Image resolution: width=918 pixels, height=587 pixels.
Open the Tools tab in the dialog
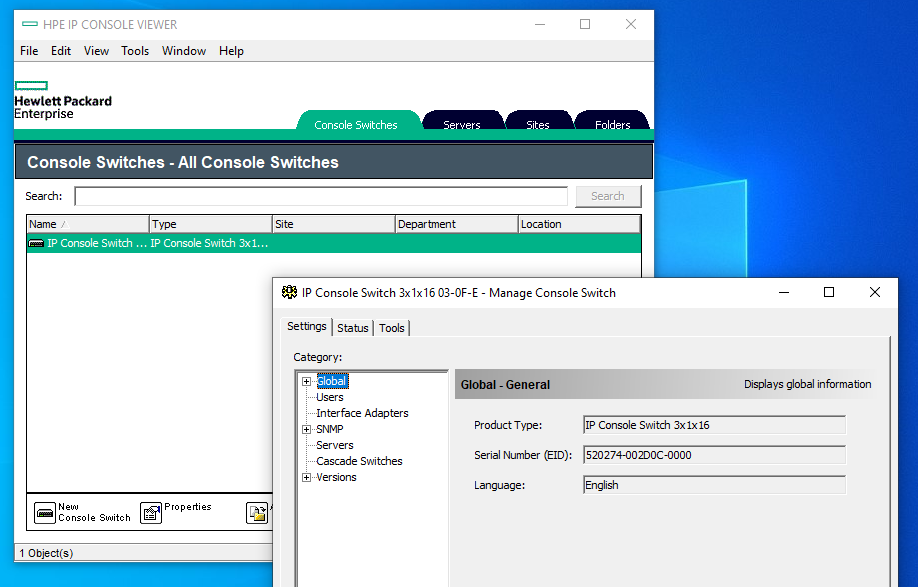coord(392,328)
